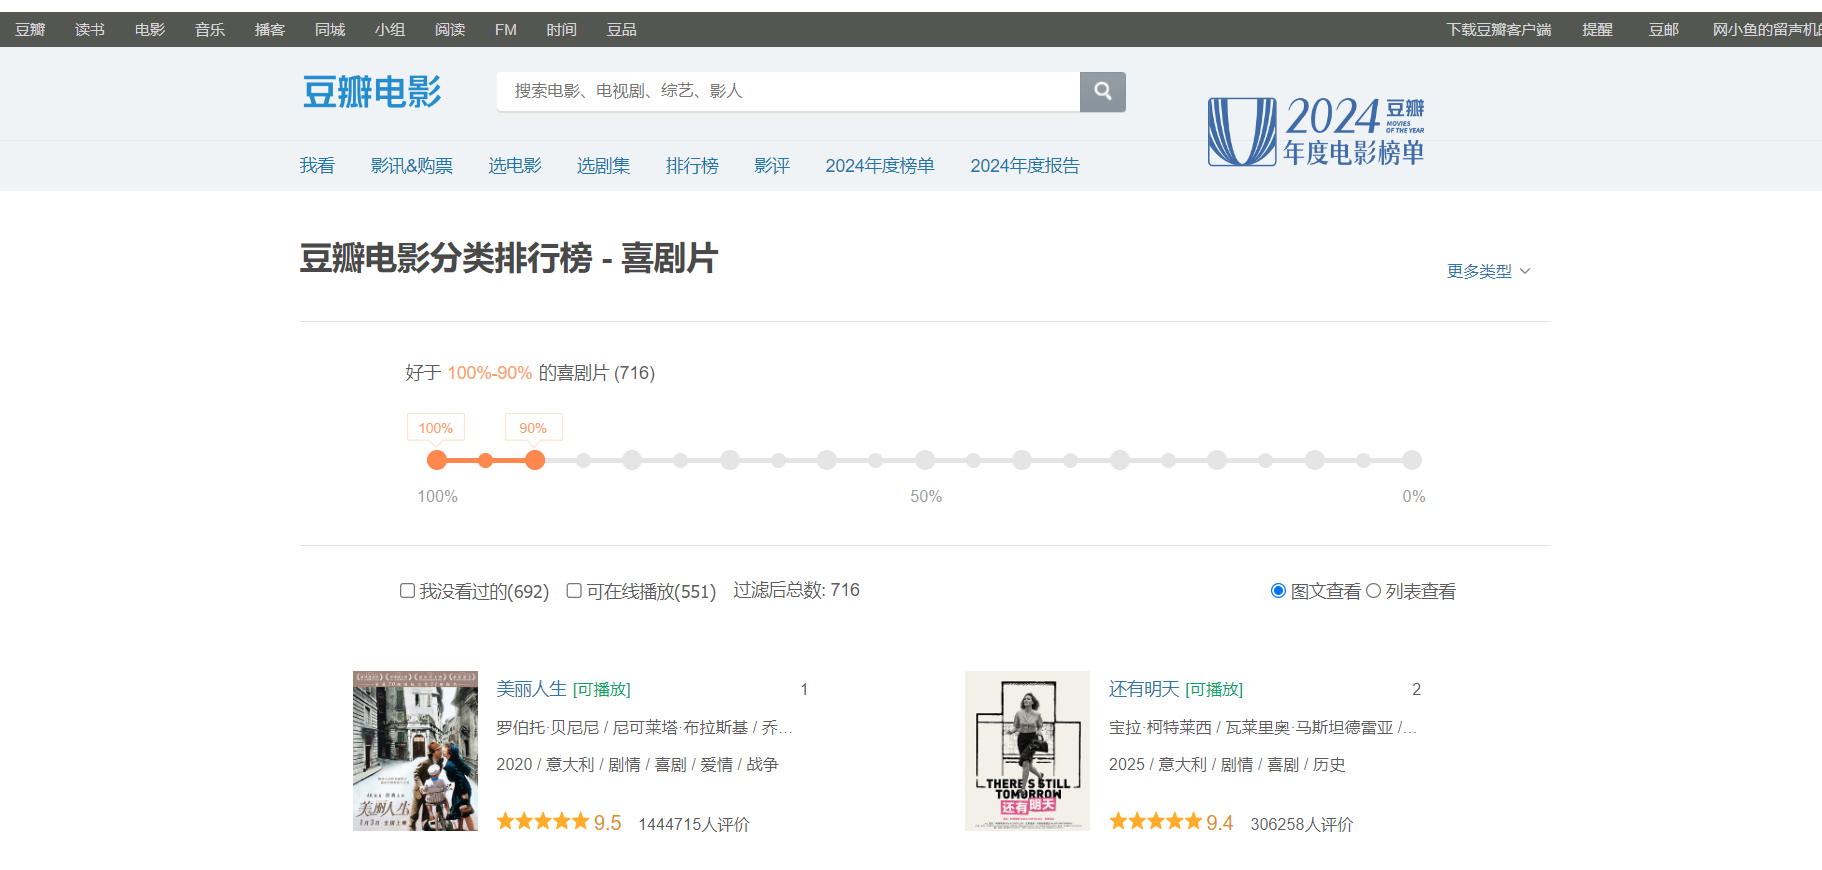1822x870 pixels.
Task: Go to 选电影 nav tab
Action: click(x=515, y=166)
